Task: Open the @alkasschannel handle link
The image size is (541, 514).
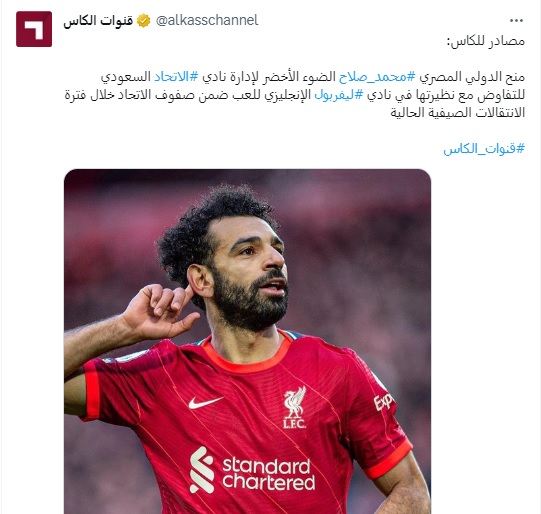Action: [207, 20]
